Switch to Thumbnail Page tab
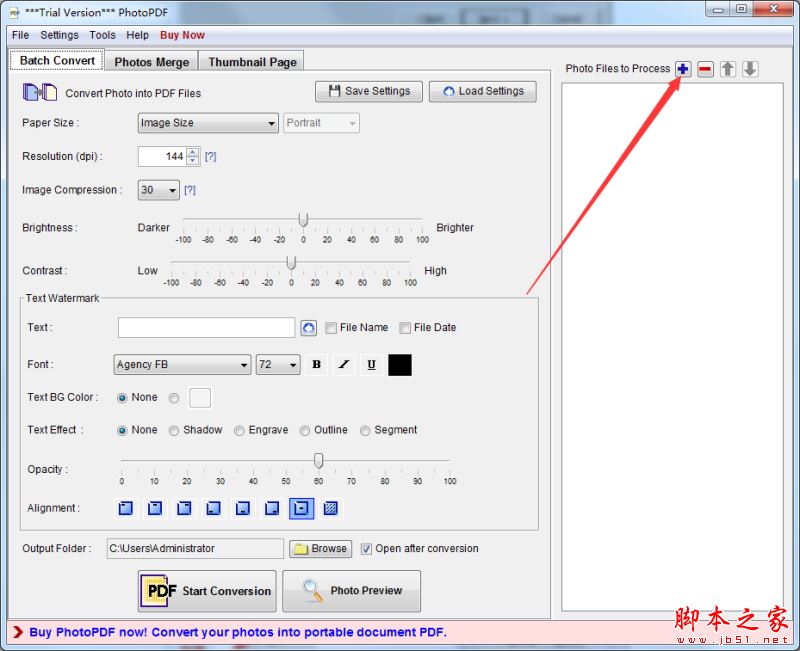The height and width of the screenshot is (651, 800). pyautogui.click(x=252, y=62)
